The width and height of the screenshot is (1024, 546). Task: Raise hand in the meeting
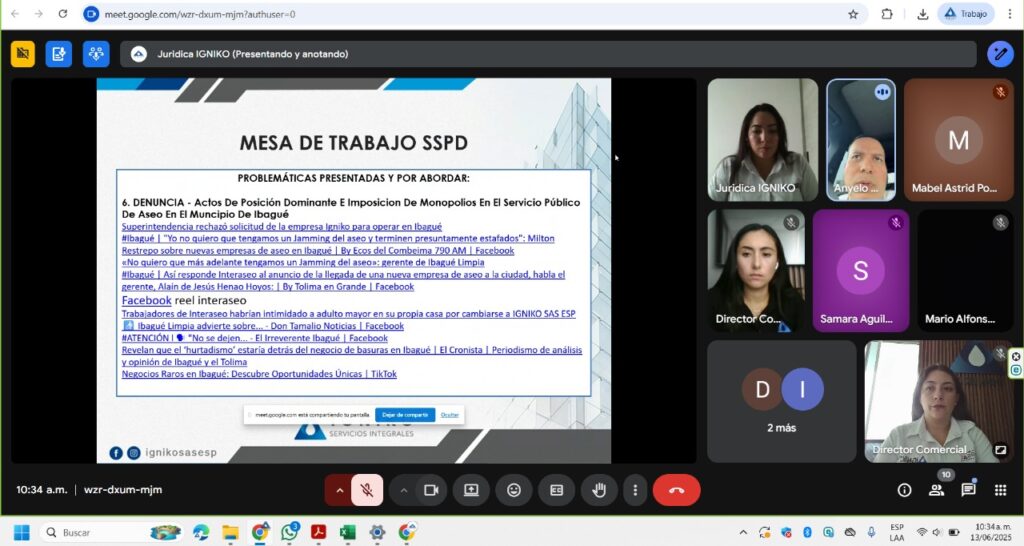pos(599,490)
